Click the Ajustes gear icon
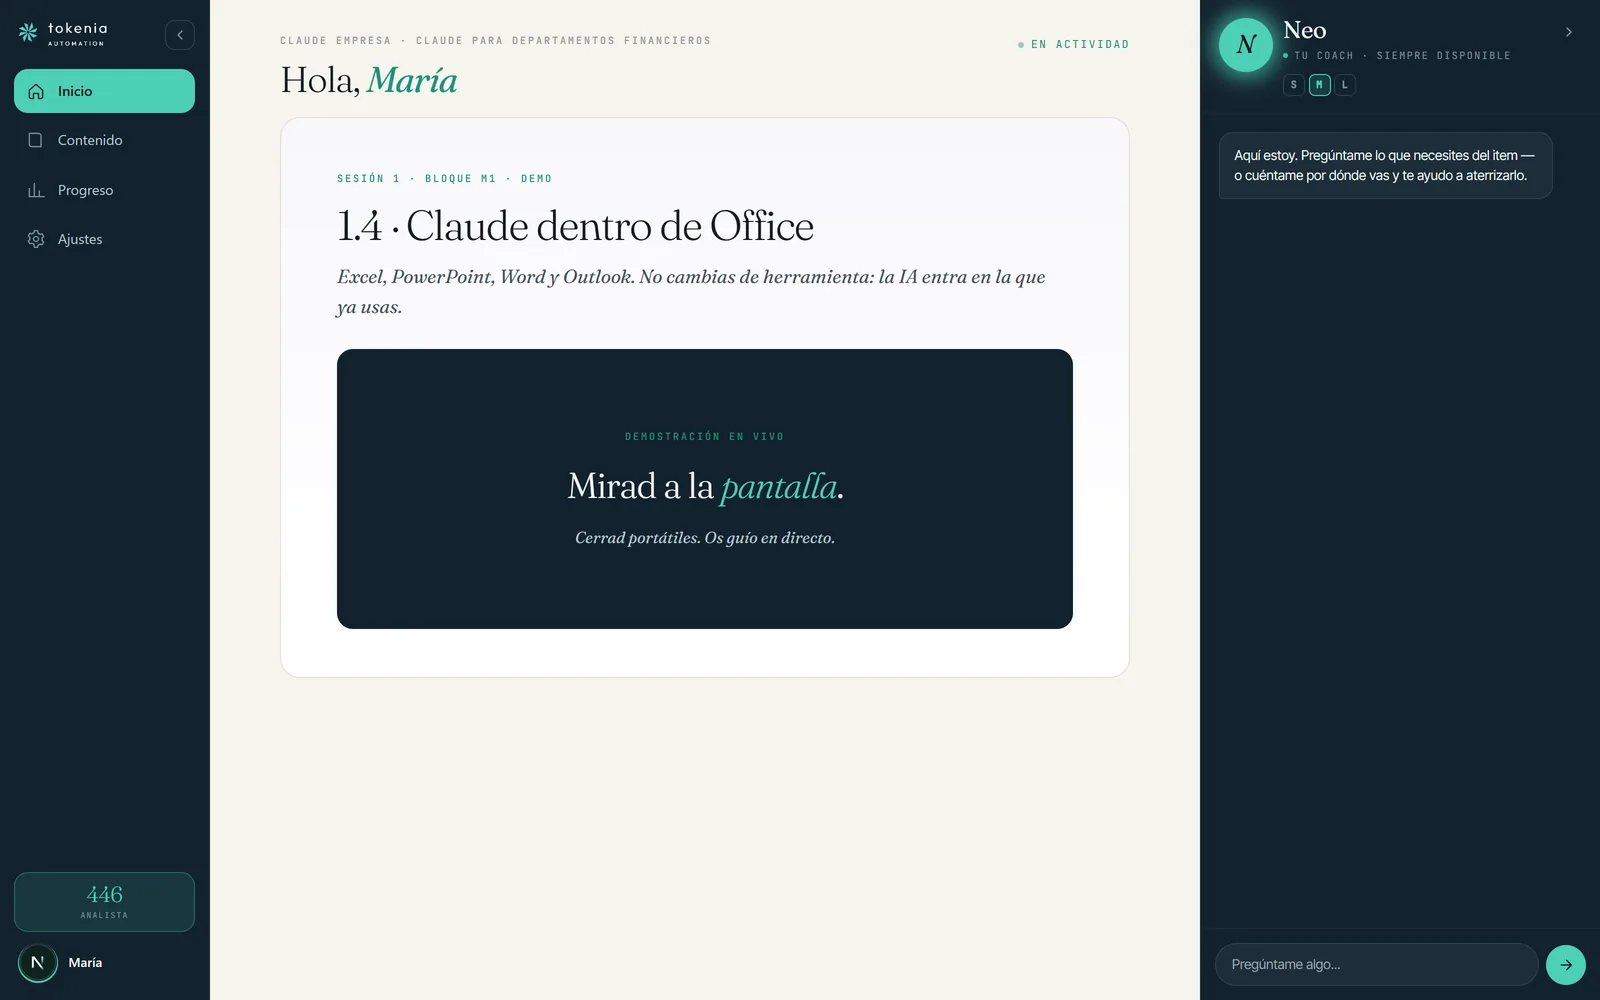The image size is (1600, 1000). pyautogui.click(x=36, y=239)
